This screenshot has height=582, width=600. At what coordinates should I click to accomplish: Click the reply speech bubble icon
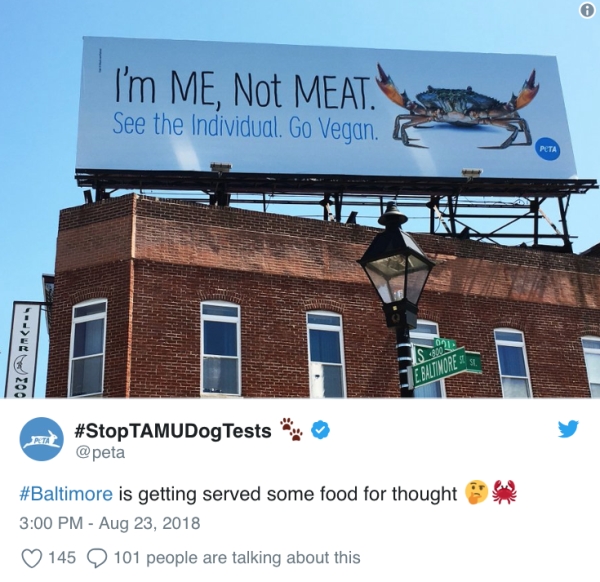coord(98,558)
